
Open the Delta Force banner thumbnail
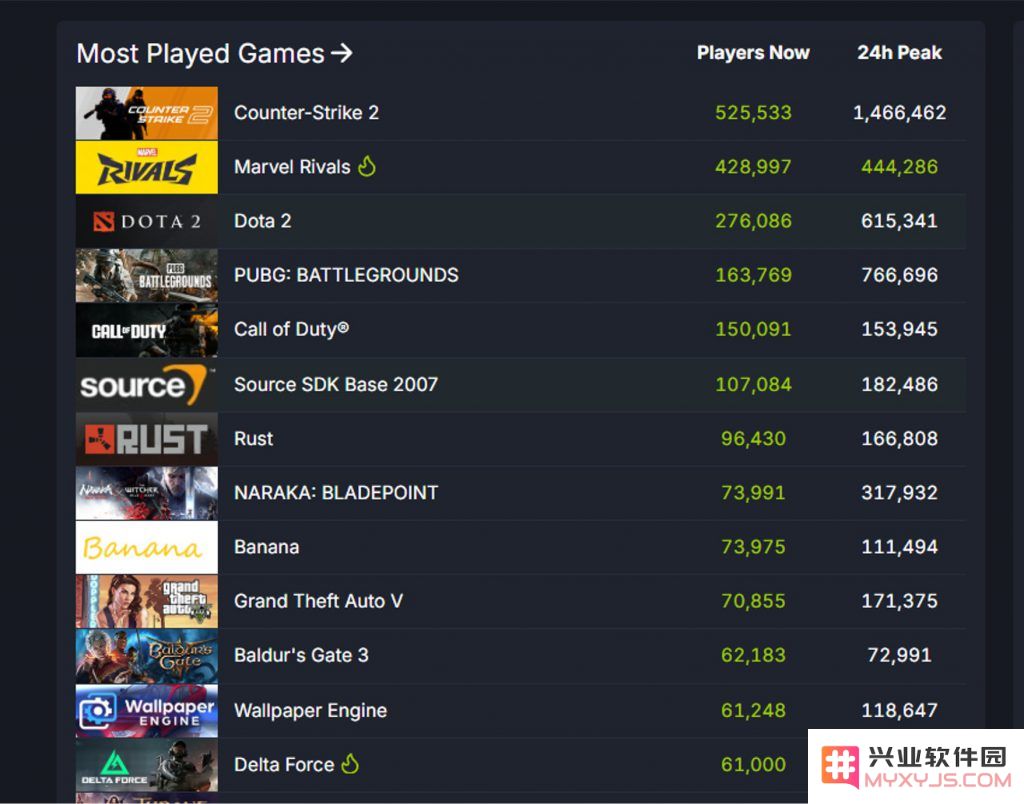(147, 765)
